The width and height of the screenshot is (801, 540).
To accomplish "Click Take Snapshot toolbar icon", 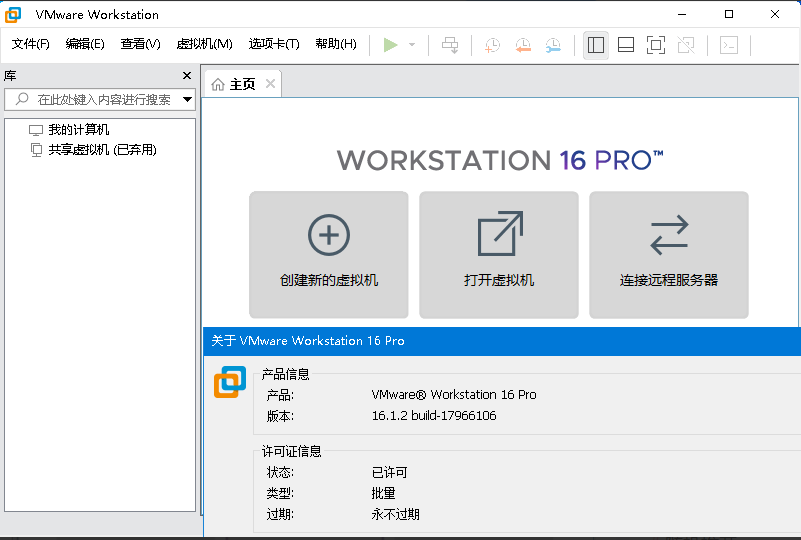I will click(492, 45).
